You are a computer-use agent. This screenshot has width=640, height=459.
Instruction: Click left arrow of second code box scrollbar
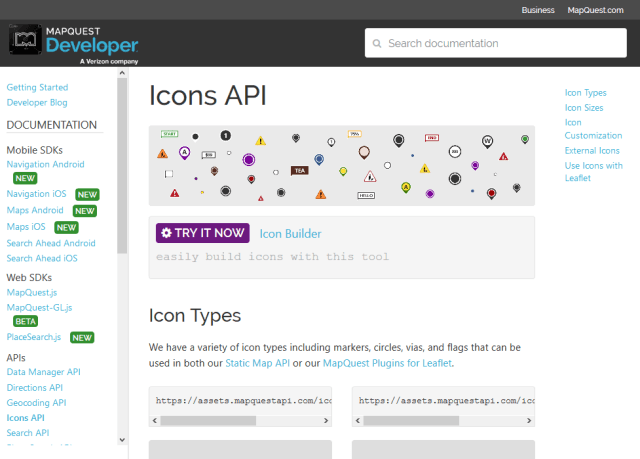point(358,421)
